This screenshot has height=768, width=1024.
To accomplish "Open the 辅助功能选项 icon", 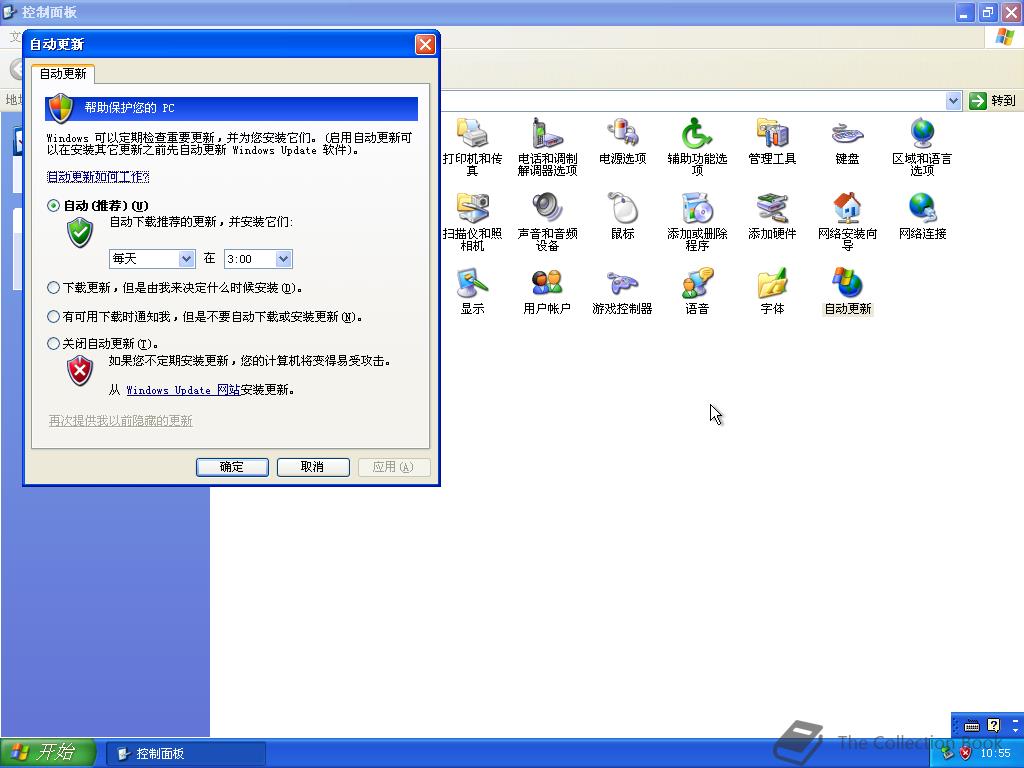I will pos(697,147).
